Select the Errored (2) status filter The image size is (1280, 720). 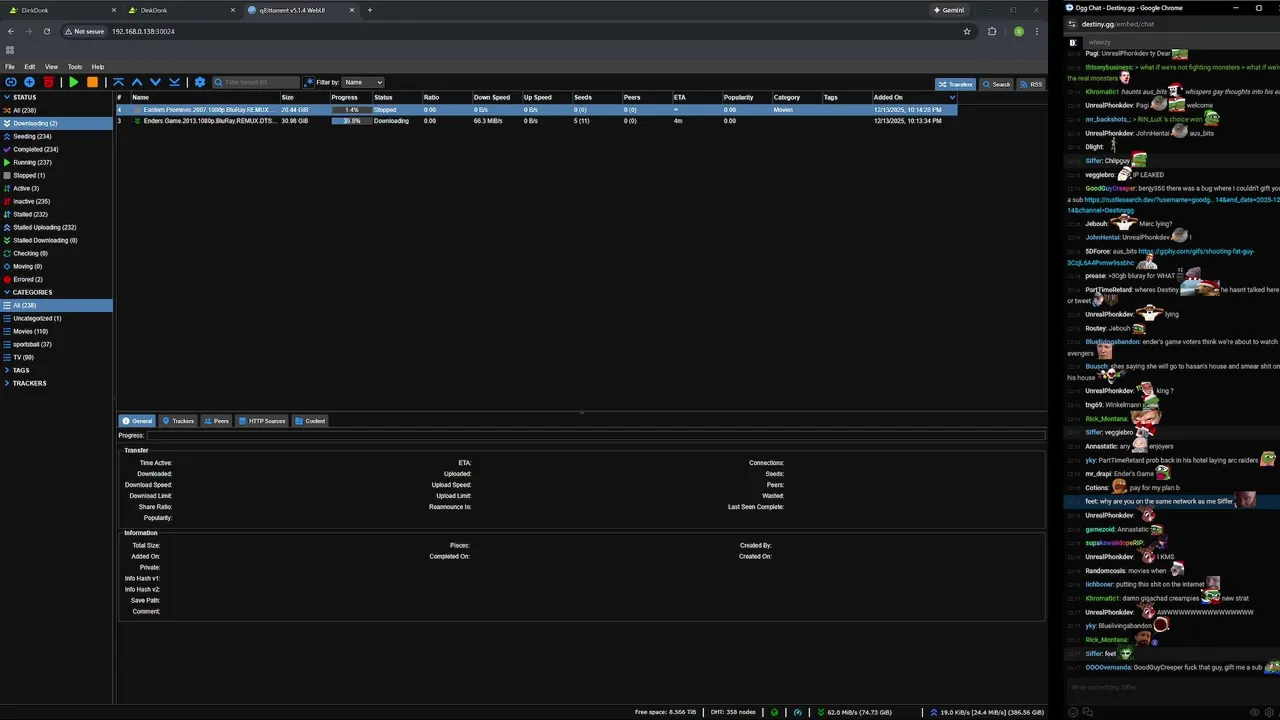pyautogui.click(x=56, y=279)
